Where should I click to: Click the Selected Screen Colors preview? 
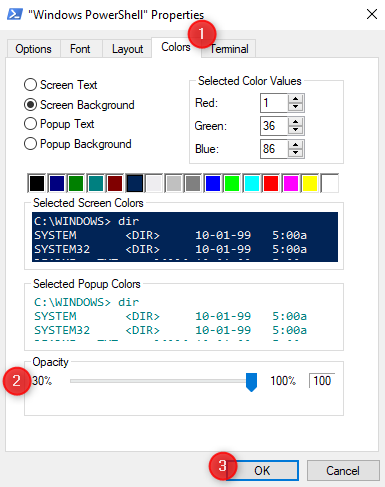point(185,237)
